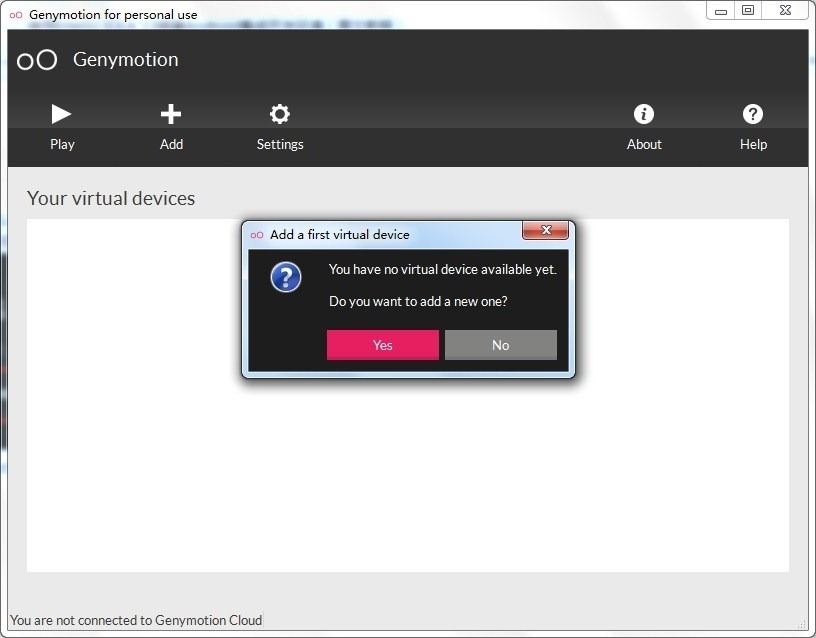Click the blue question mark dialog icon

(286, 277)
